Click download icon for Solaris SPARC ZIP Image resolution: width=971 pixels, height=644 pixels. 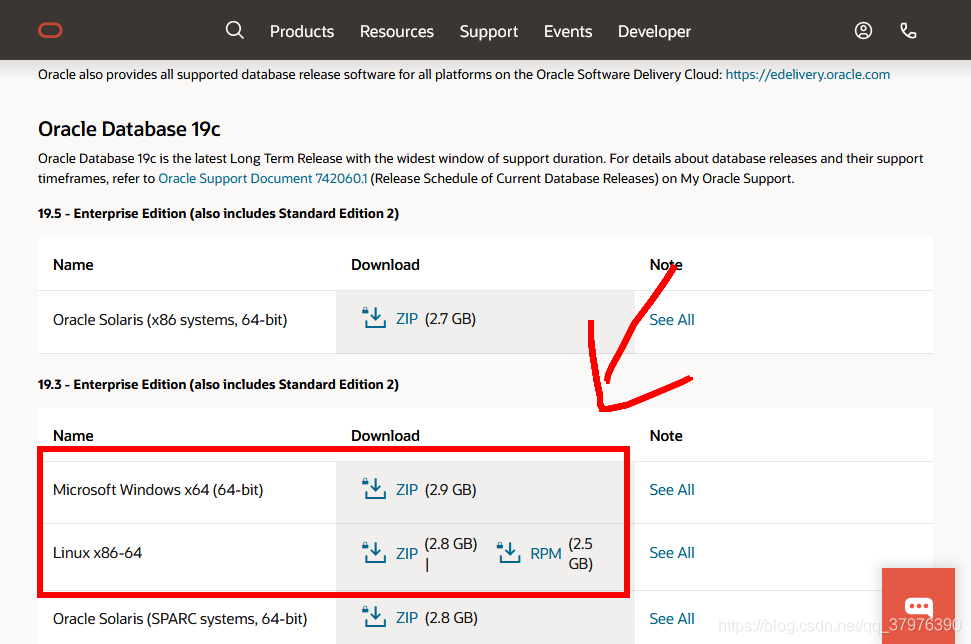point(374,617)
